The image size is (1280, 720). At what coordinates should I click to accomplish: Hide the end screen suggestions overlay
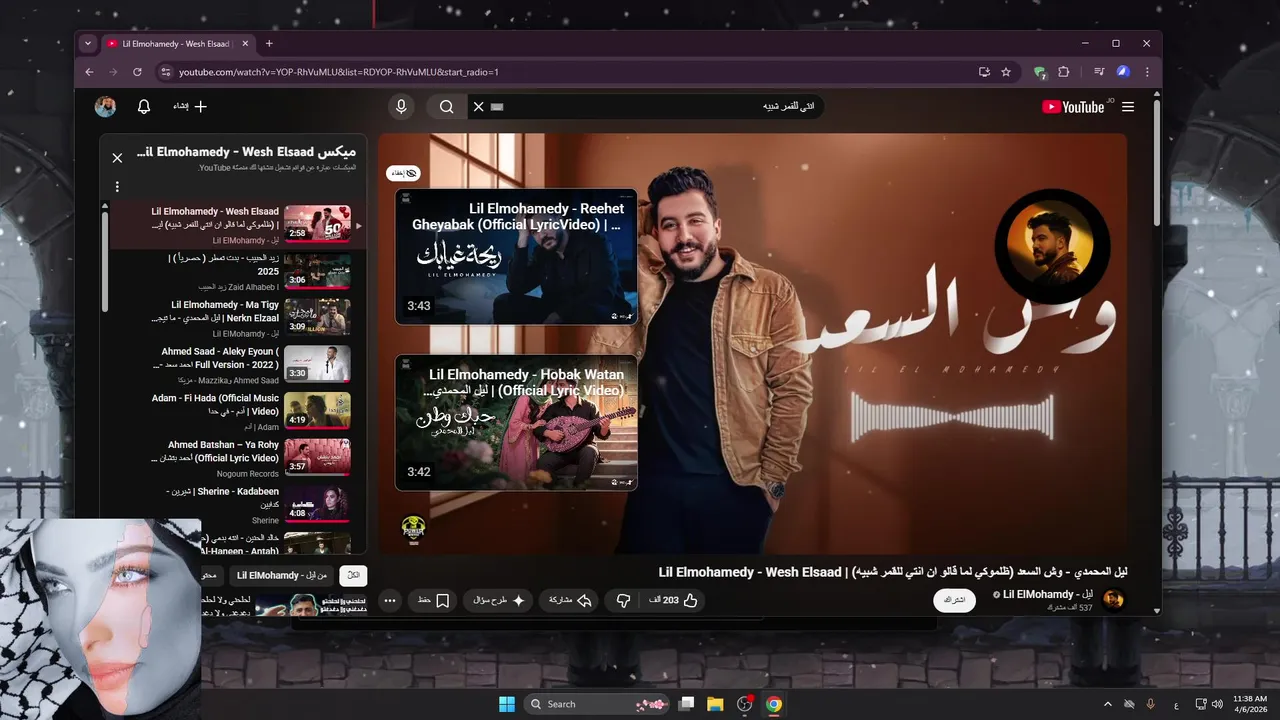pyautogui.click(x=403, y=173)
